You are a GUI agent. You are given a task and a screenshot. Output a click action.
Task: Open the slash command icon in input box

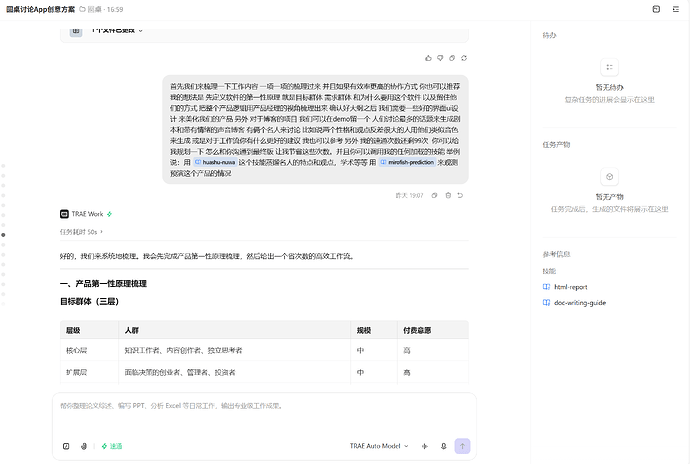click(x=66, y=446)
